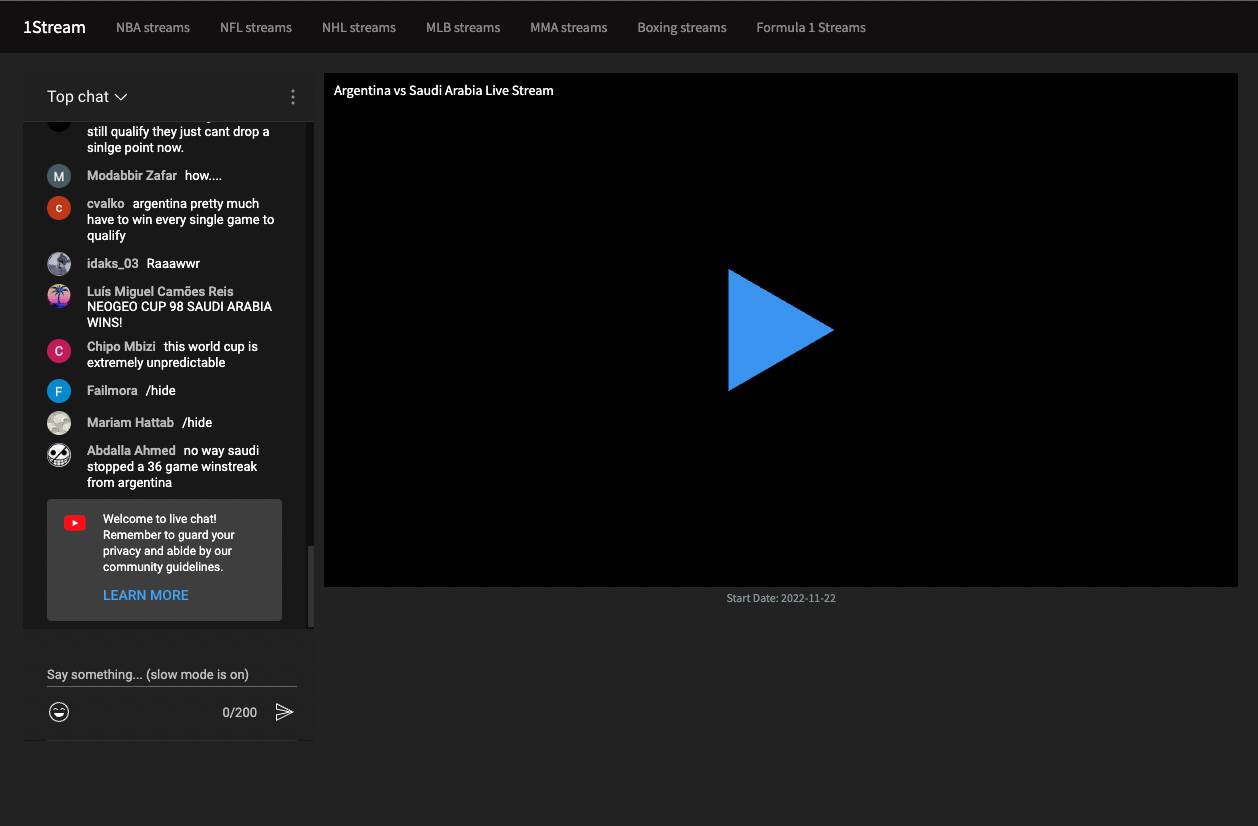
Task: Select the Say something chat input field
Action: click(x=148, y=674)
